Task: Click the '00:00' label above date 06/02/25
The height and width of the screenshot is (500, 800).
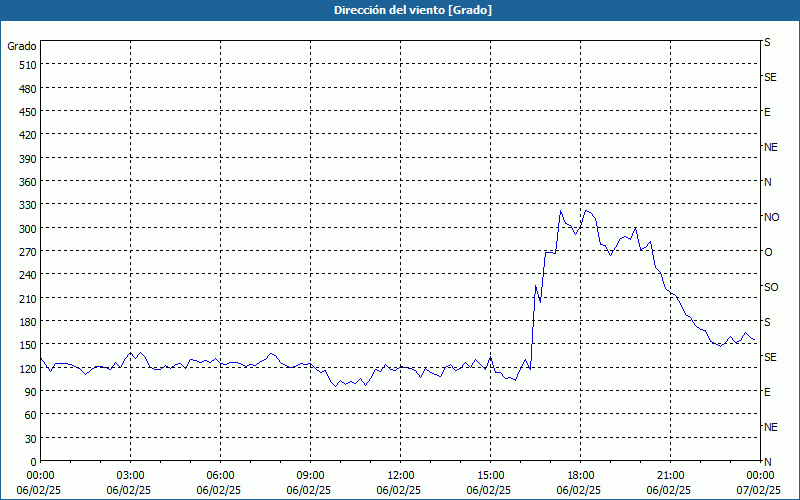Action: [x=41, y=476]
